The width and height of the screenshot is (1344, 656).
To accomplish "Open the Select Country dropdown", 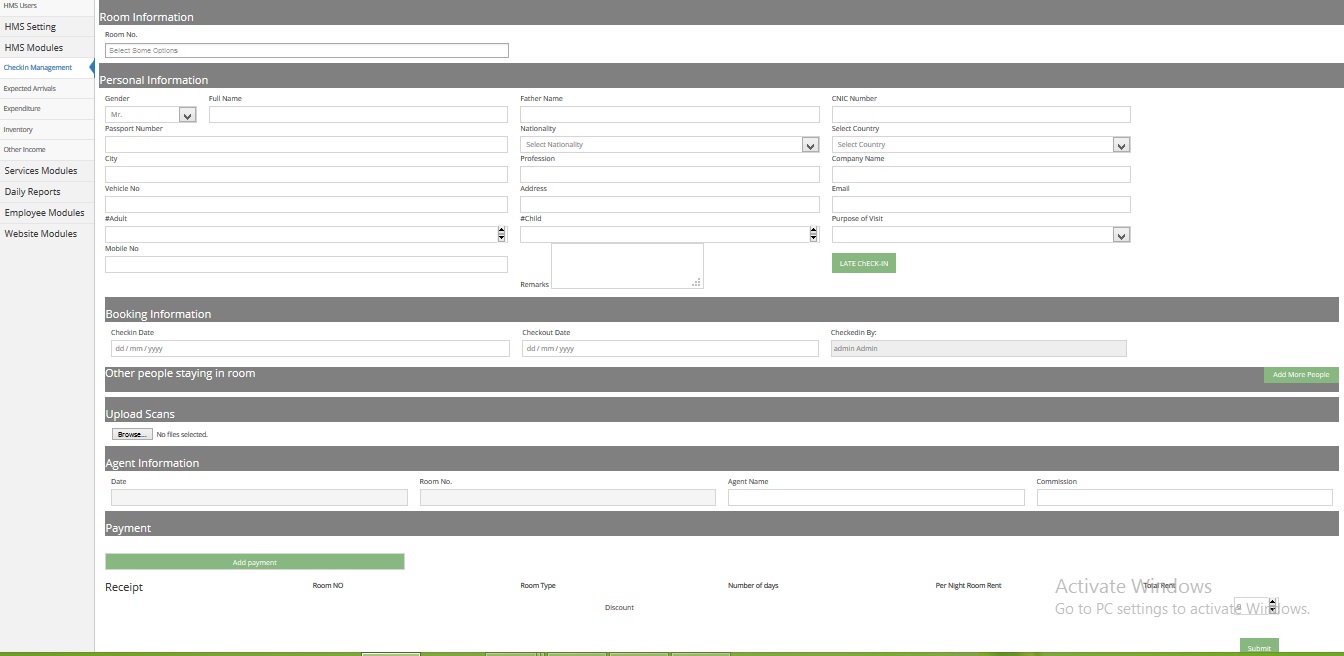I will (1121, 145).
